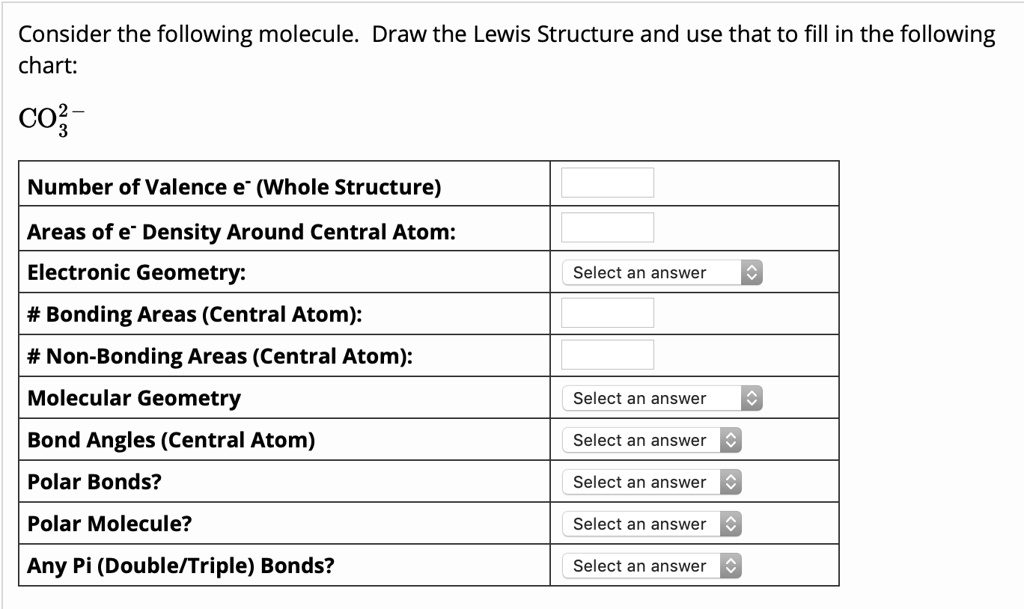Viewport: 1024px width, 609px height.
Task: Click the Polar Bonds stepper chevron icon
Action: click(731, 482)
